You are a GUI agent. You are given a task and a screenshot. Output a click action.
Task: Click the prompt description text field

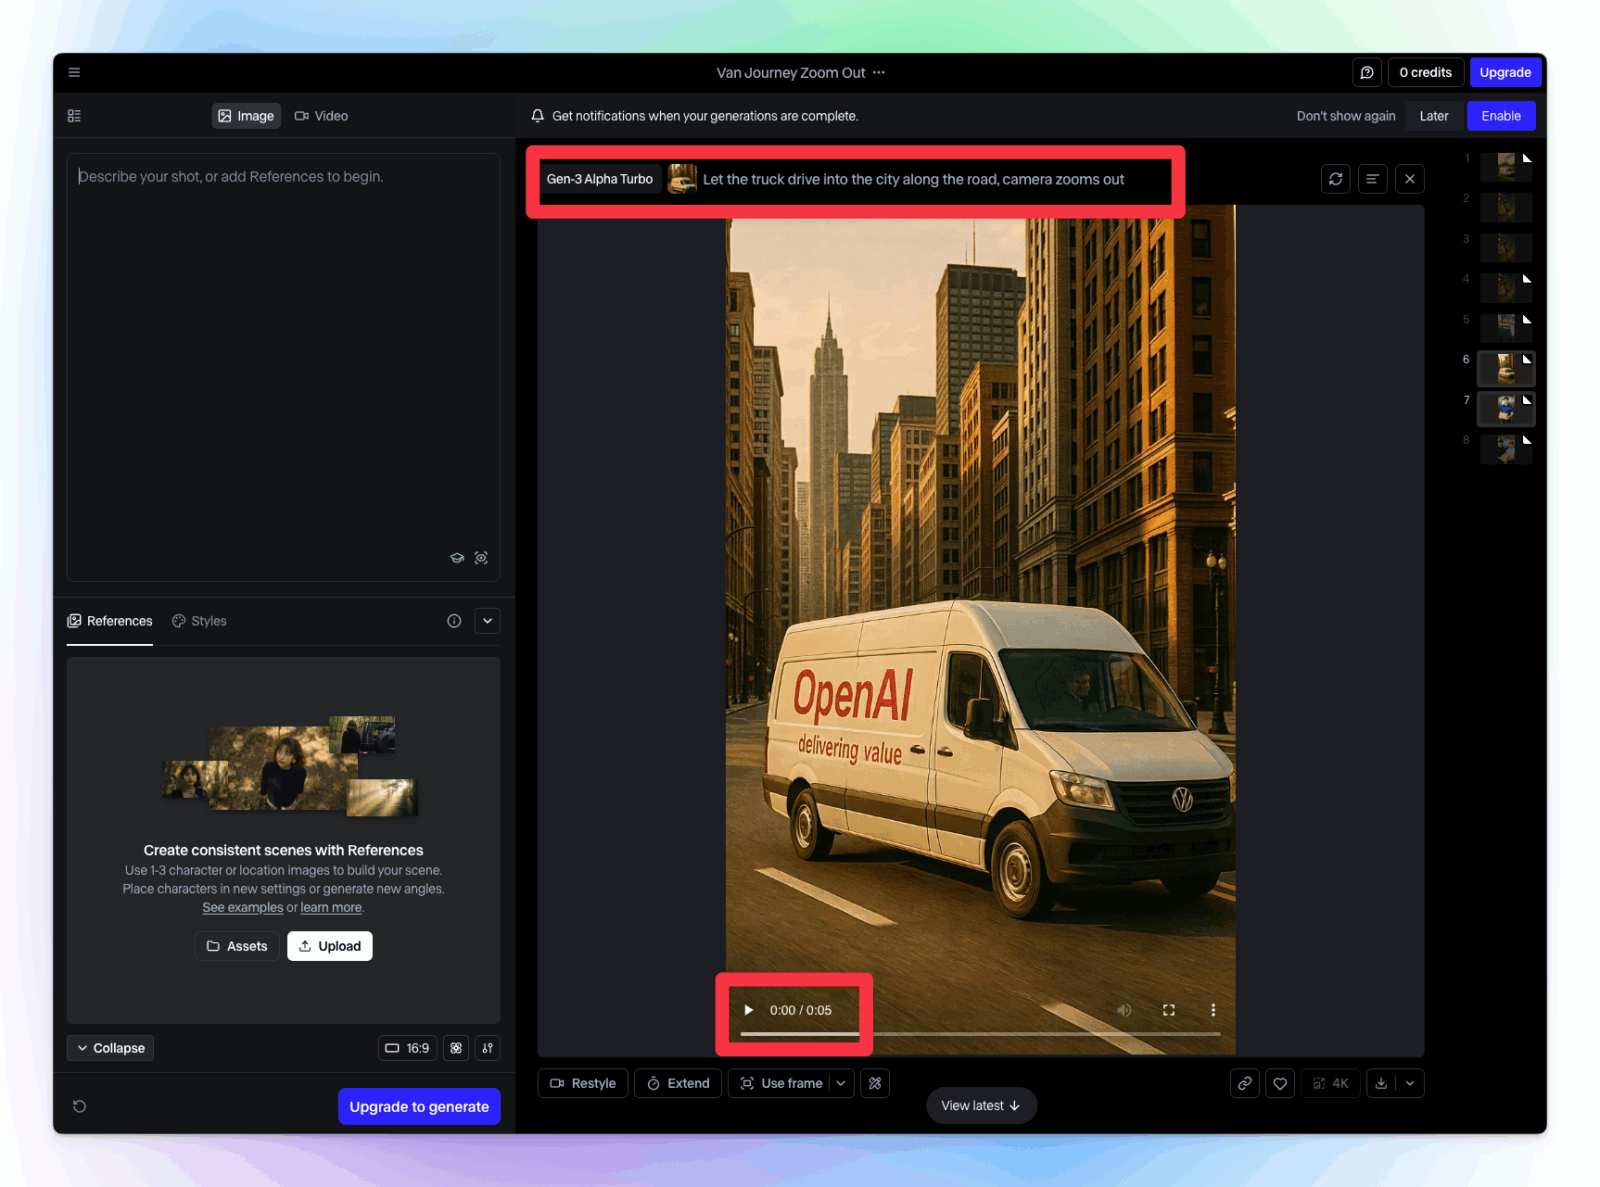(283, 367)
